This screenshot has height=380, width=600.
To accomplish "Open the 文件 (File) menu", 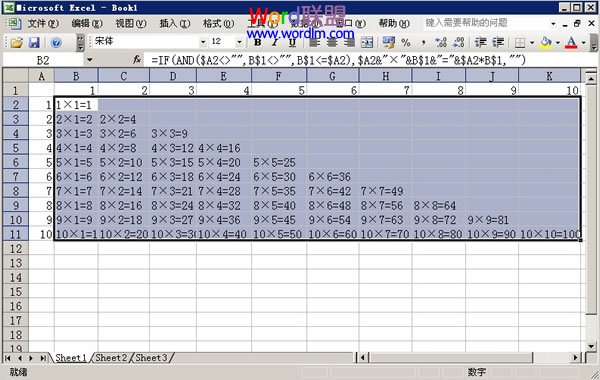I will [43, 24].
